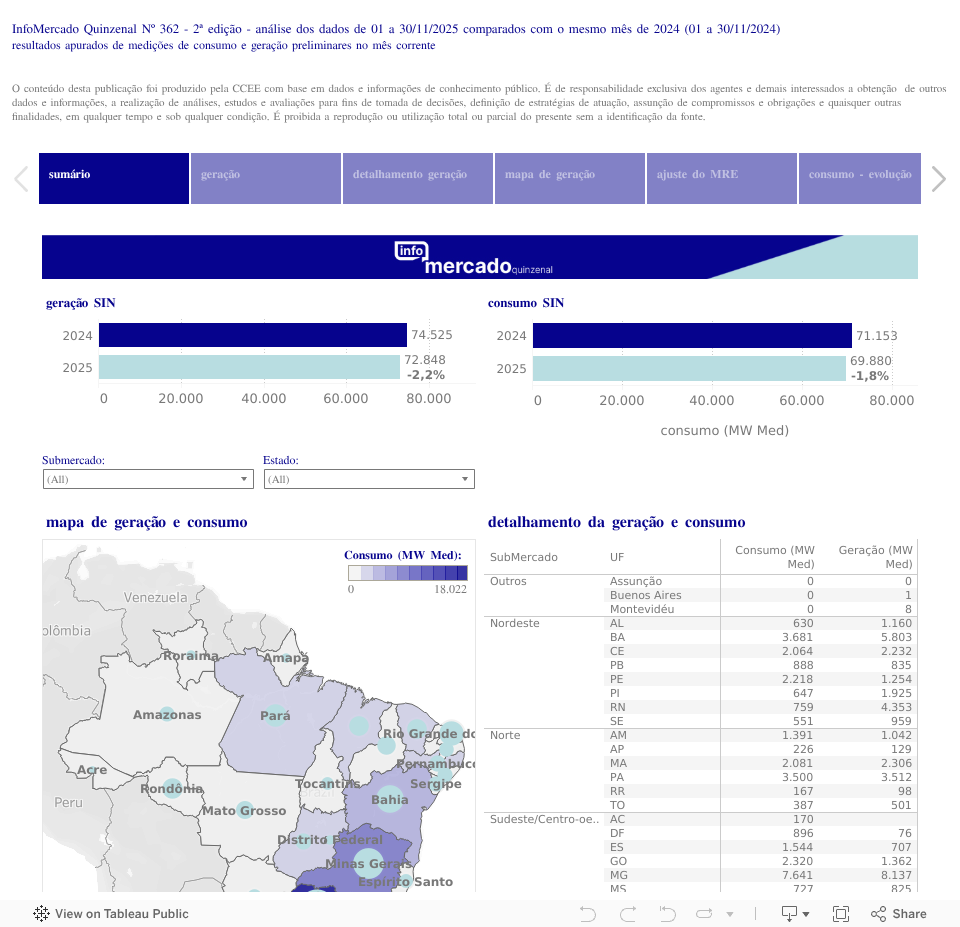Click the Refresh data icon
Viewport: 960px width, 927px height.
[x=704, y=913]
